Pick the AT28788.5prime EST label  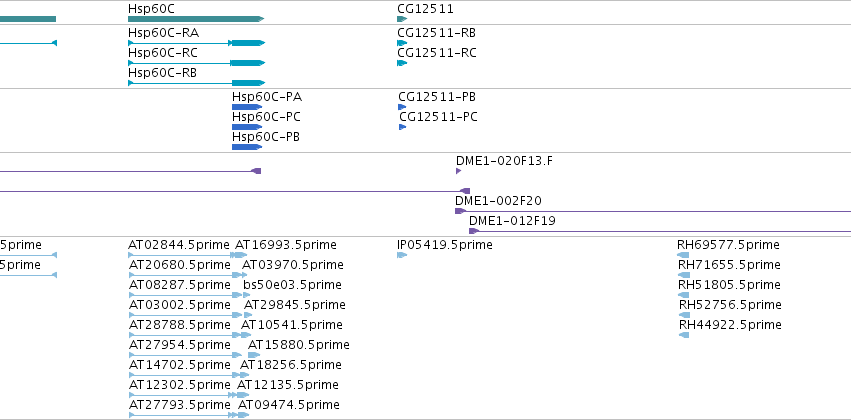[x=180, y=326]
